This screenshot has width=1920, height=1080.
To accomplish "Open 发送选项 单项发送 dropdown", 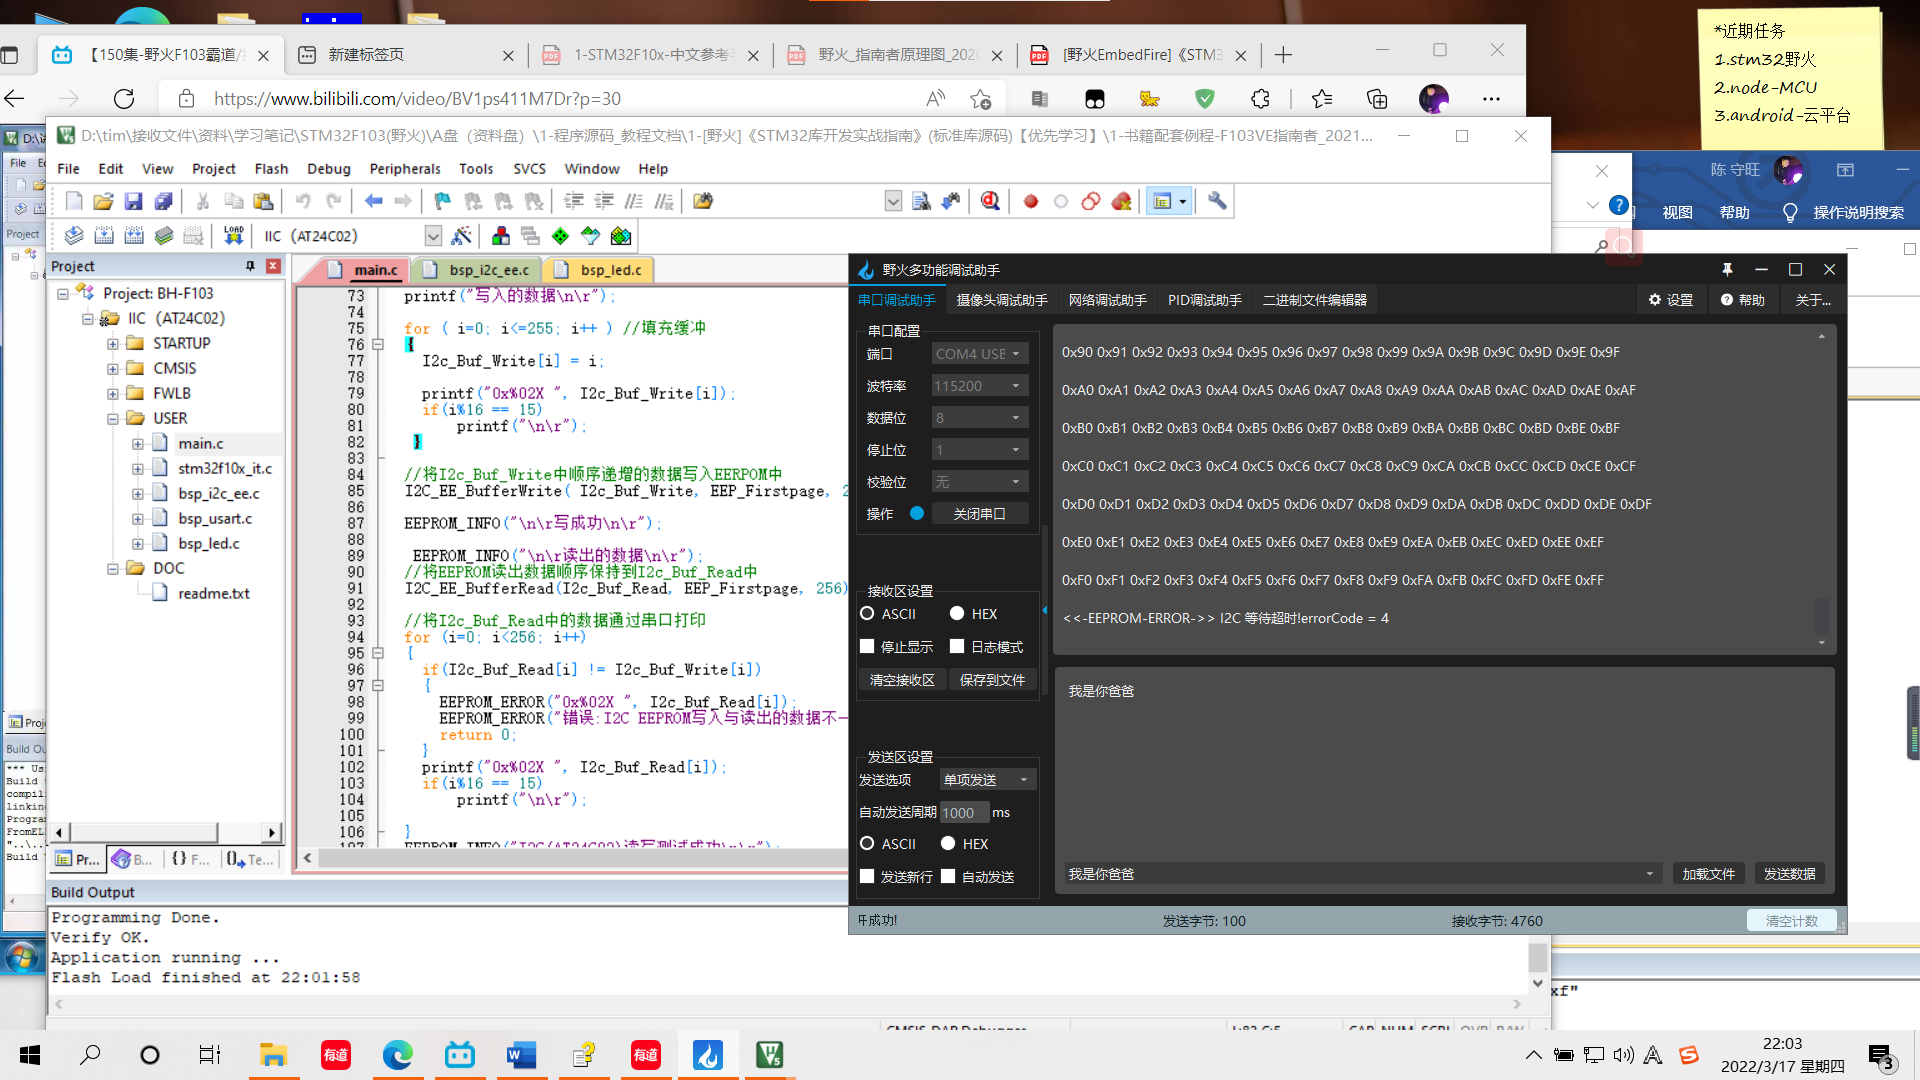I will pyautogui.click(x=987, y=780).
